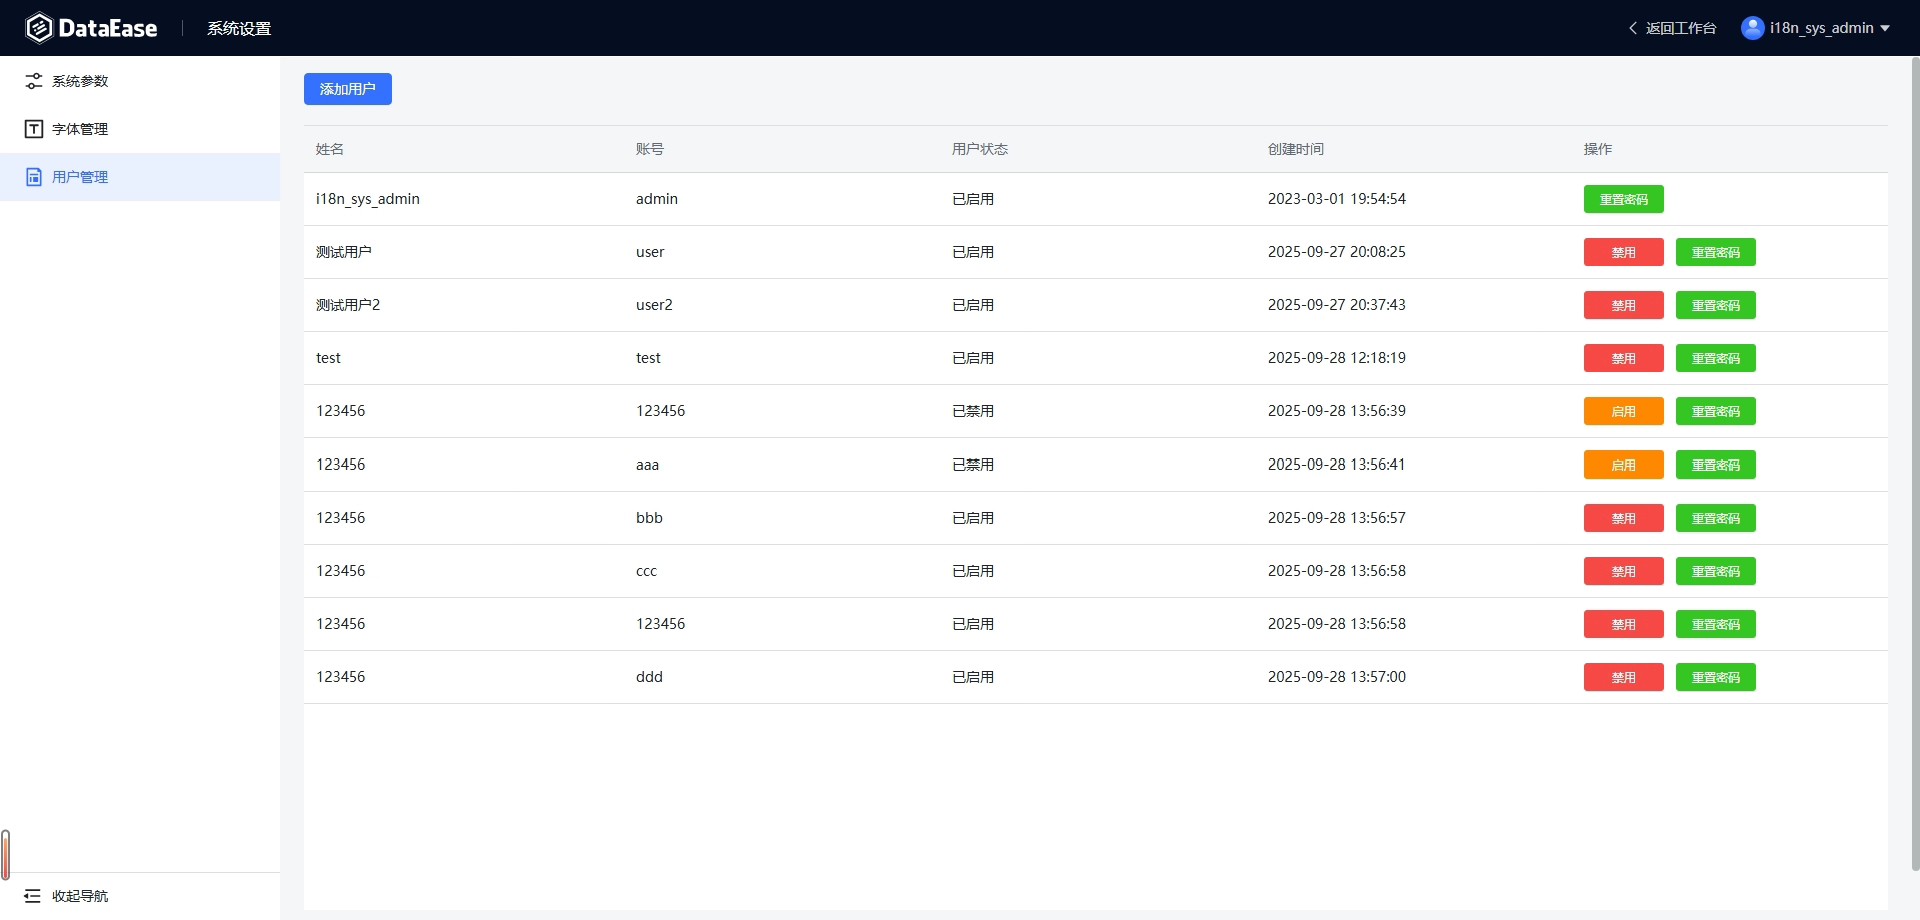Image resolution: width=1920 pixels, height=920 pixels.
Task: Disable the enabled account numbered 123456
Action: pos(1624,624)
